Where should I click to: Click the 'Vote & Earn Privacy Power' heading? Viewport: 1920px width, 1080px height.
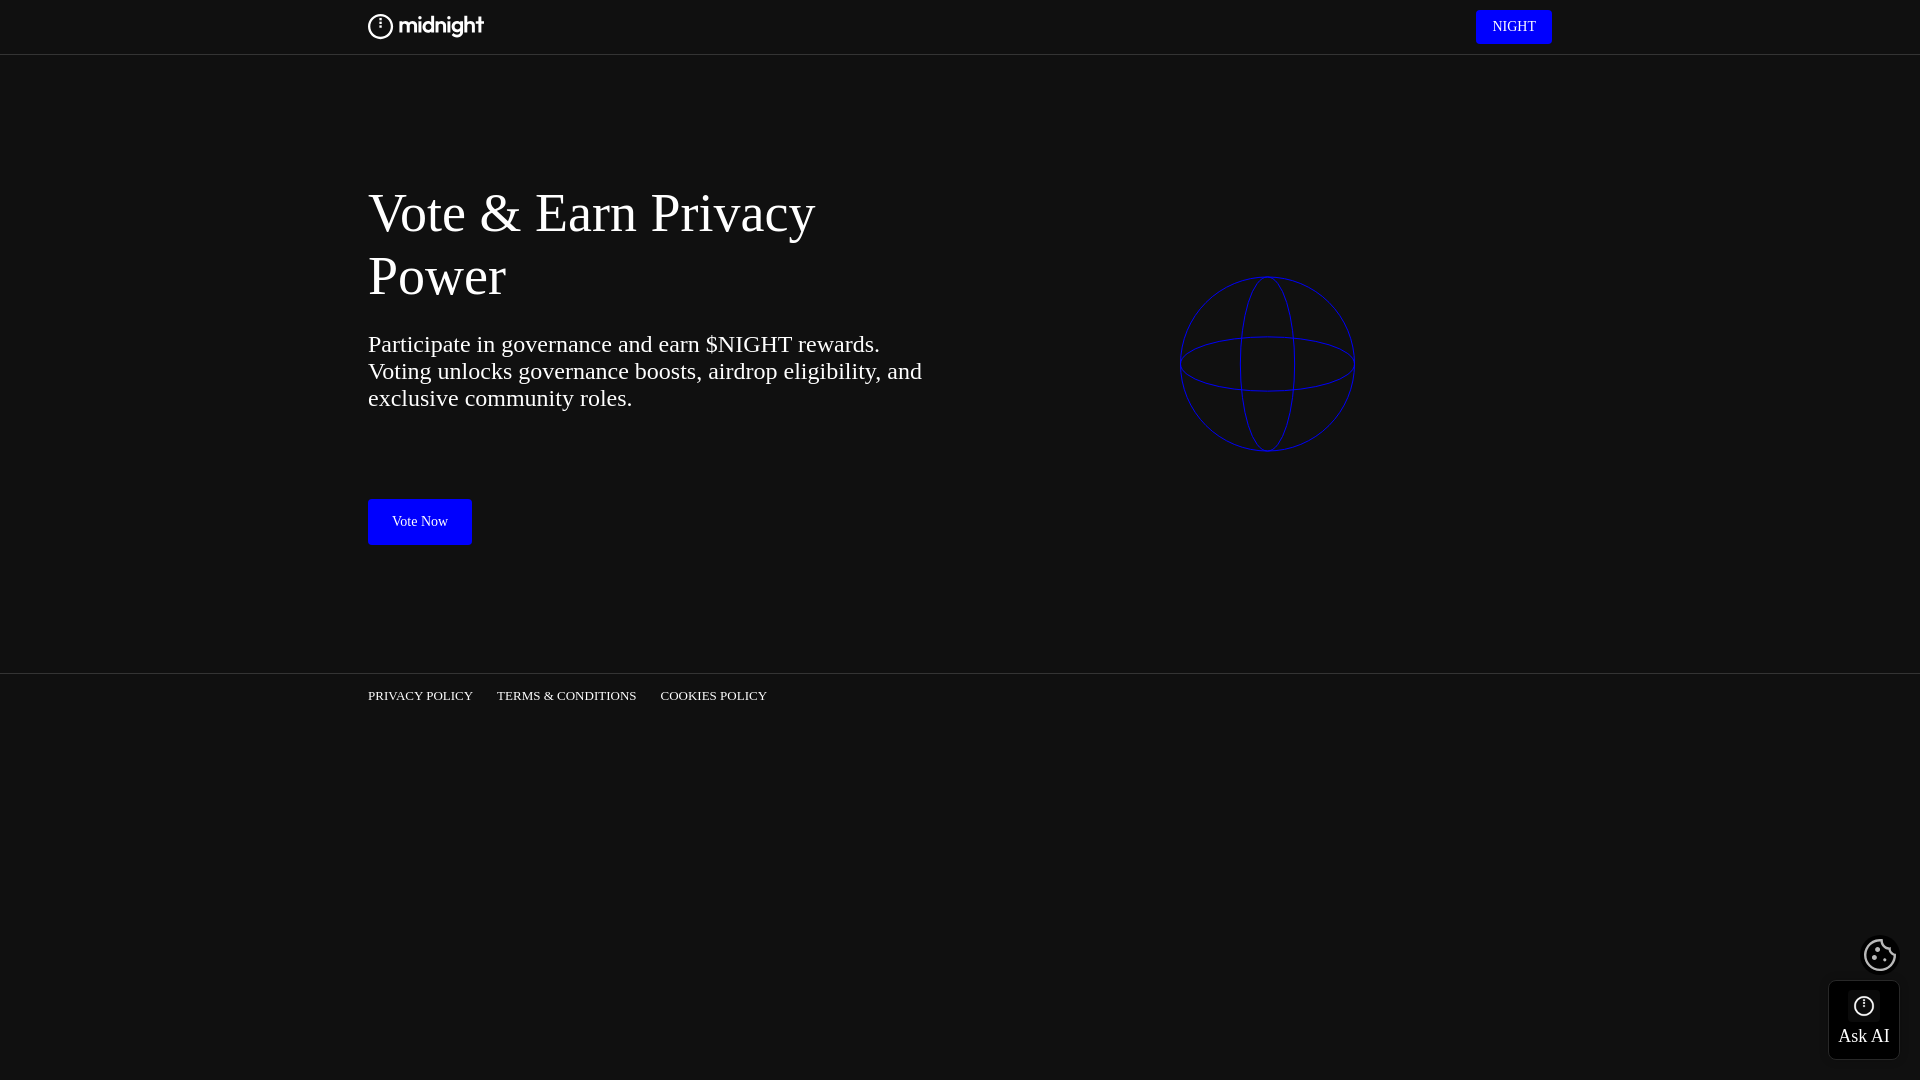tap(592, 245)
